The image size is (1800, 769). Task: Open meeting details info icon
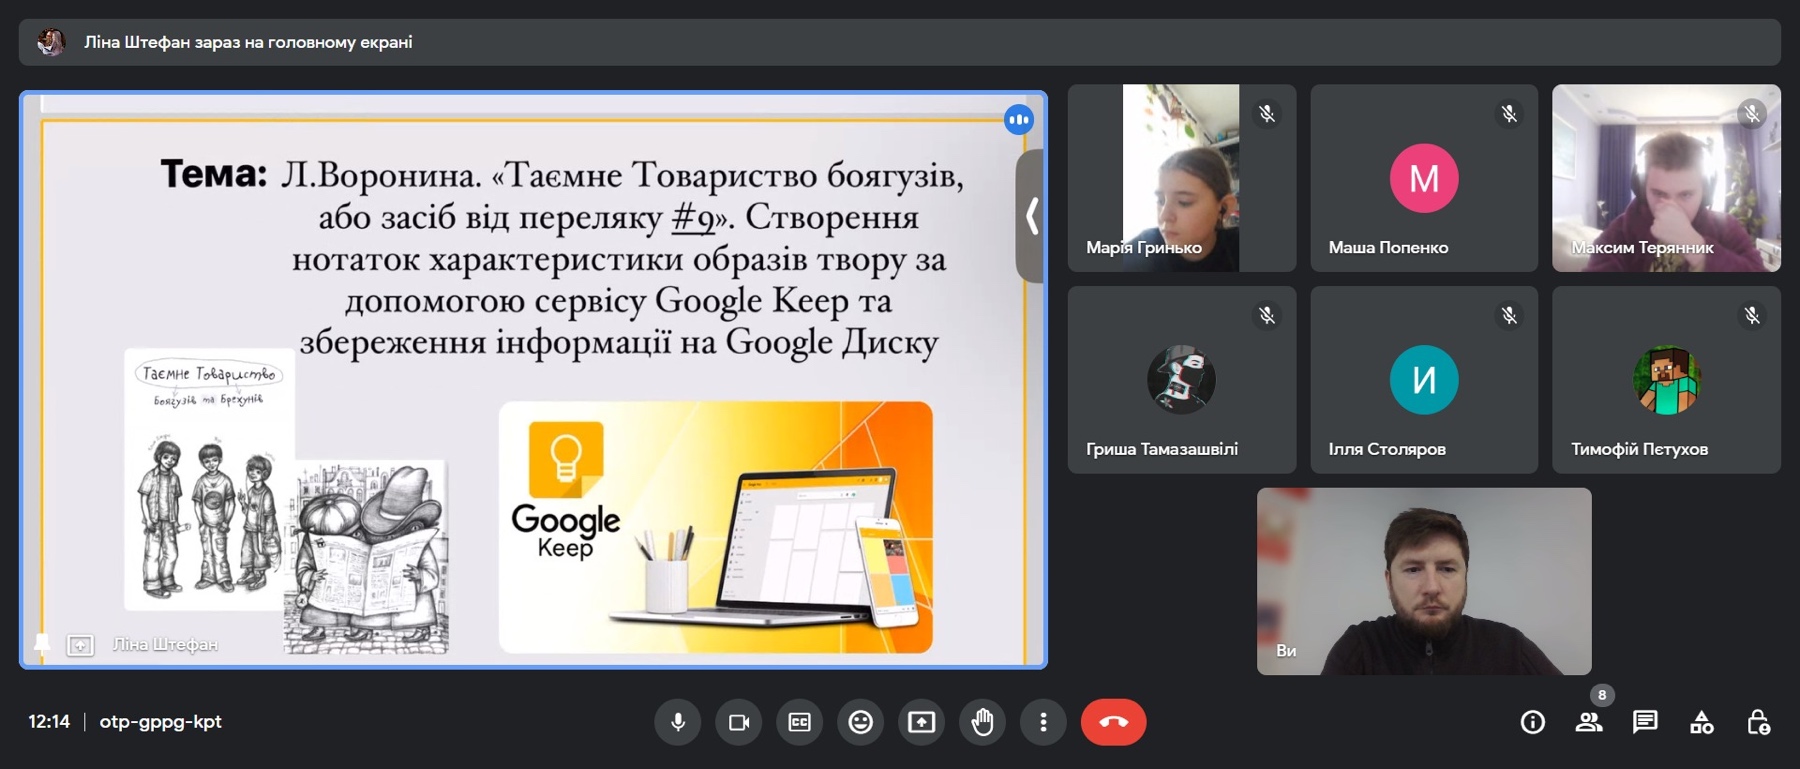pos(1532,722)
